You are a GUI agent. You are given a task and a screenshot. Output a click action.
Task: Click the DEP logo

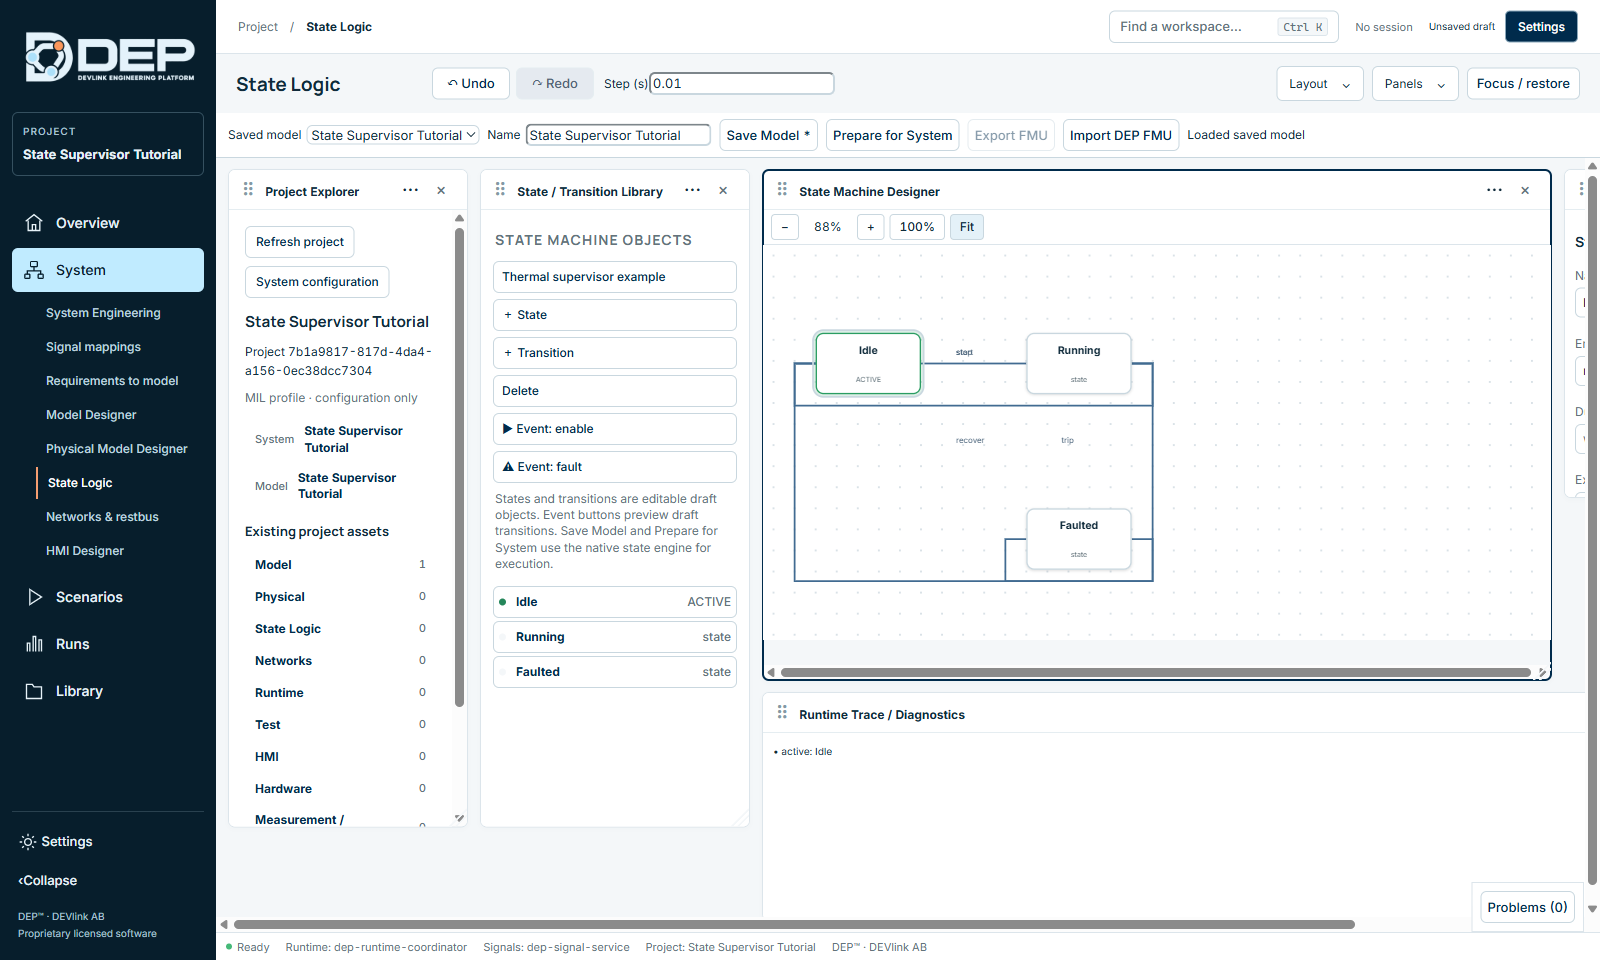pos(110,57)
